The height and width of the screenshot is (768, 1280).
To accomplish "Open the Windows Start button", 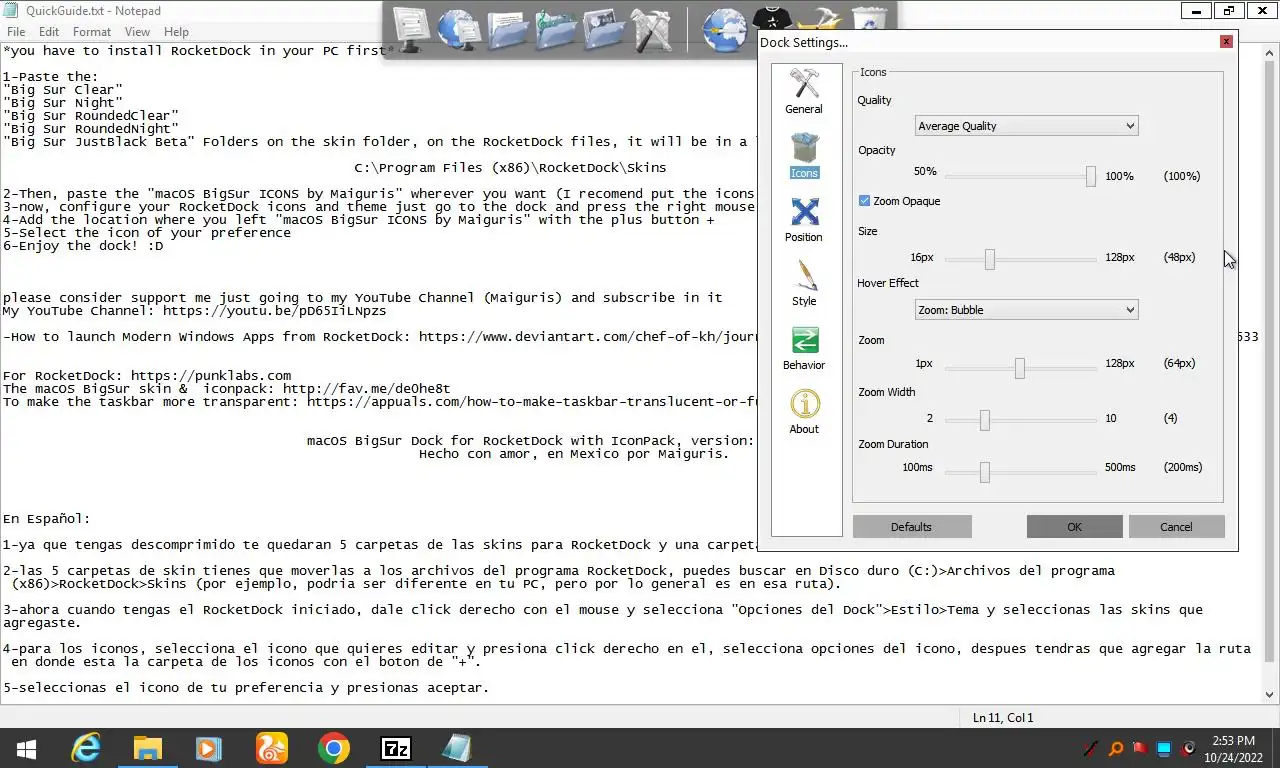I will pyautogui.click(x=26, y=748).
